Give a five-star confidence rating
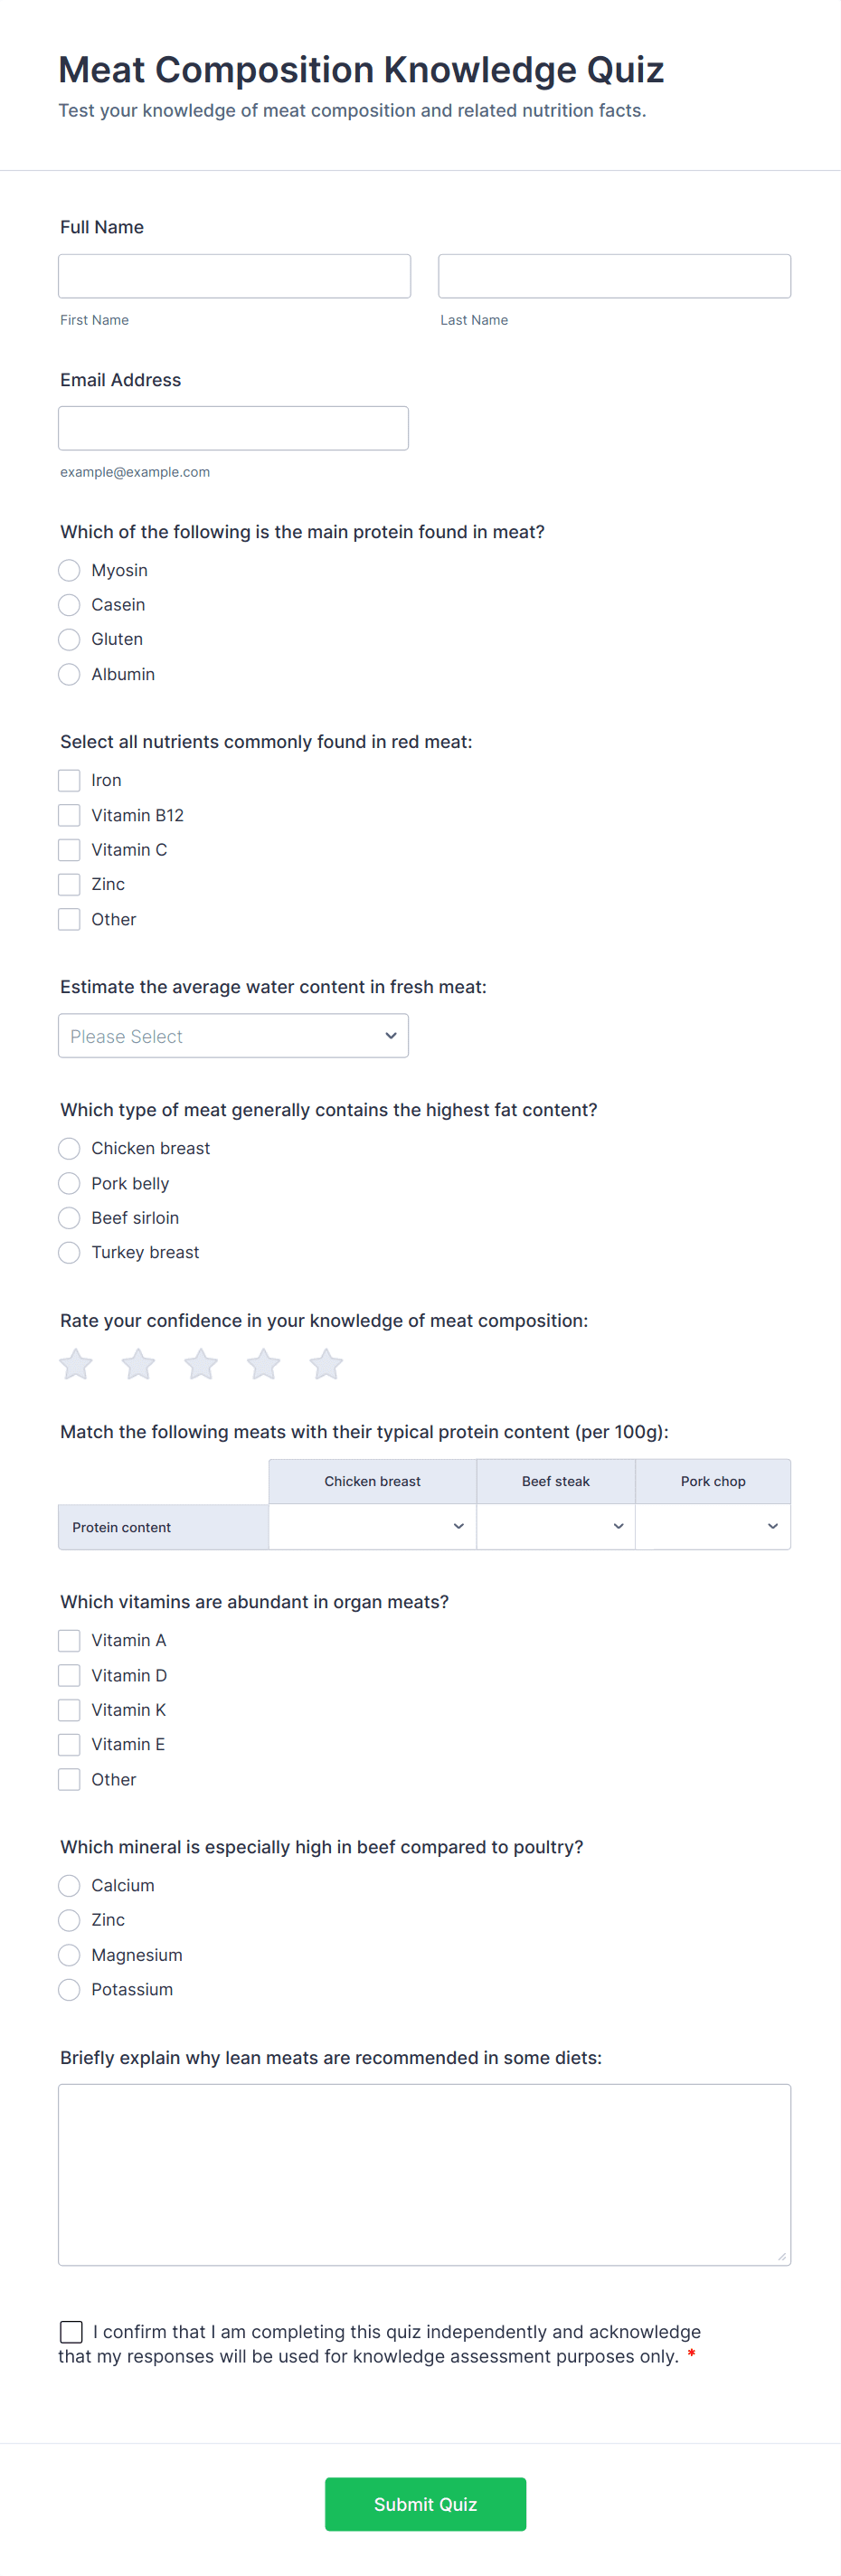Screen dimensions: 841x2576 (326, 1364)
